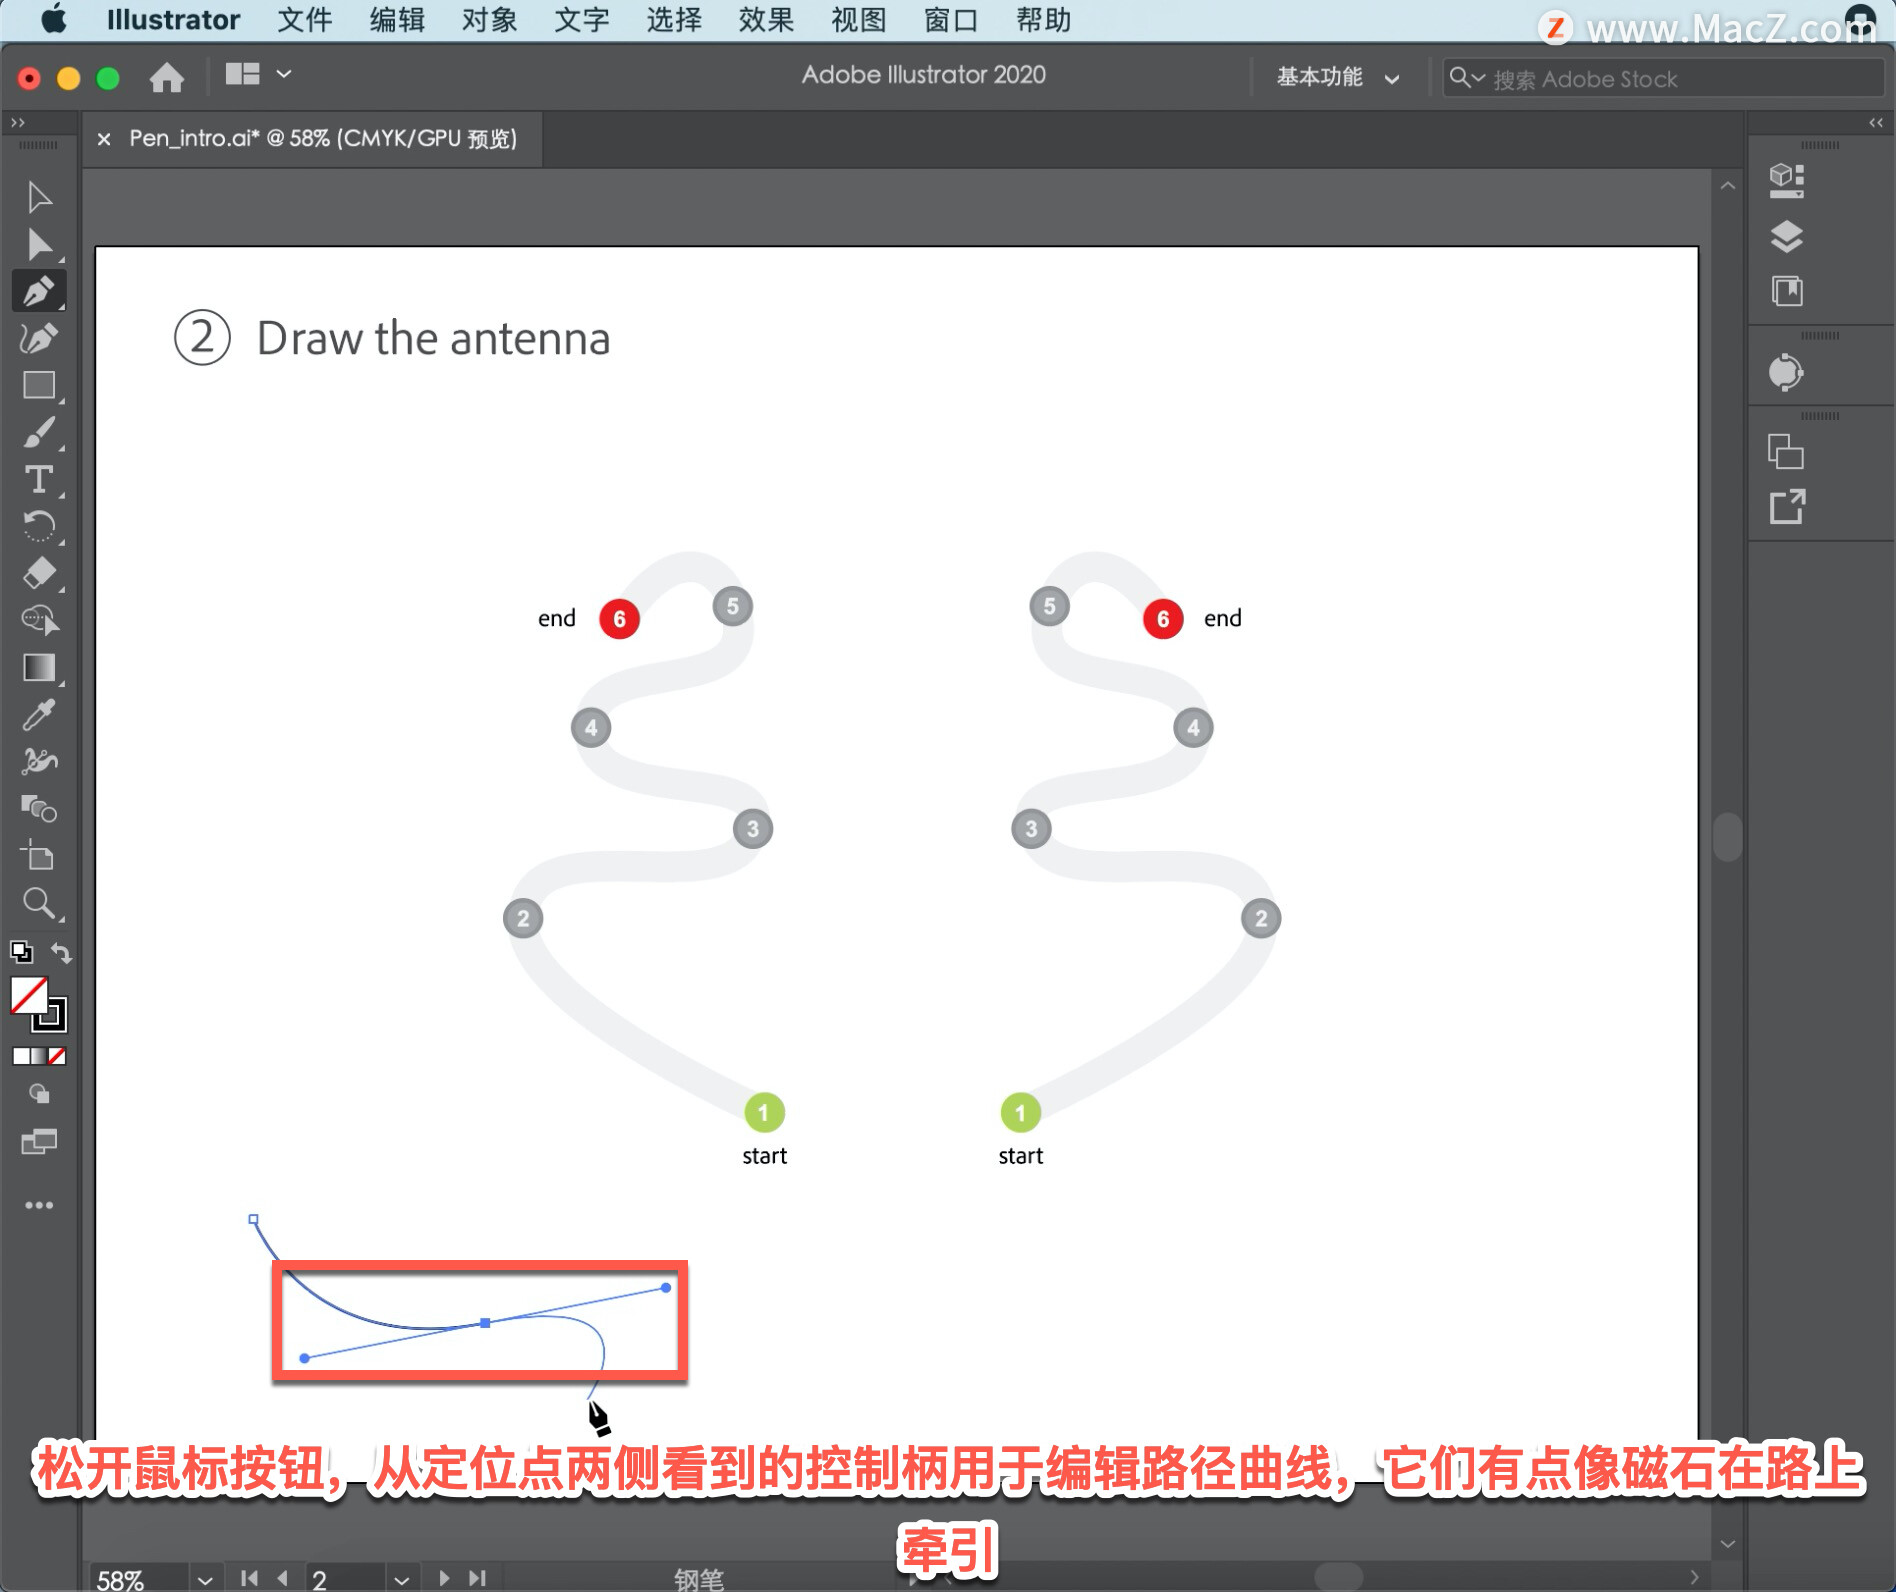Go to the last artboard

477,1578
